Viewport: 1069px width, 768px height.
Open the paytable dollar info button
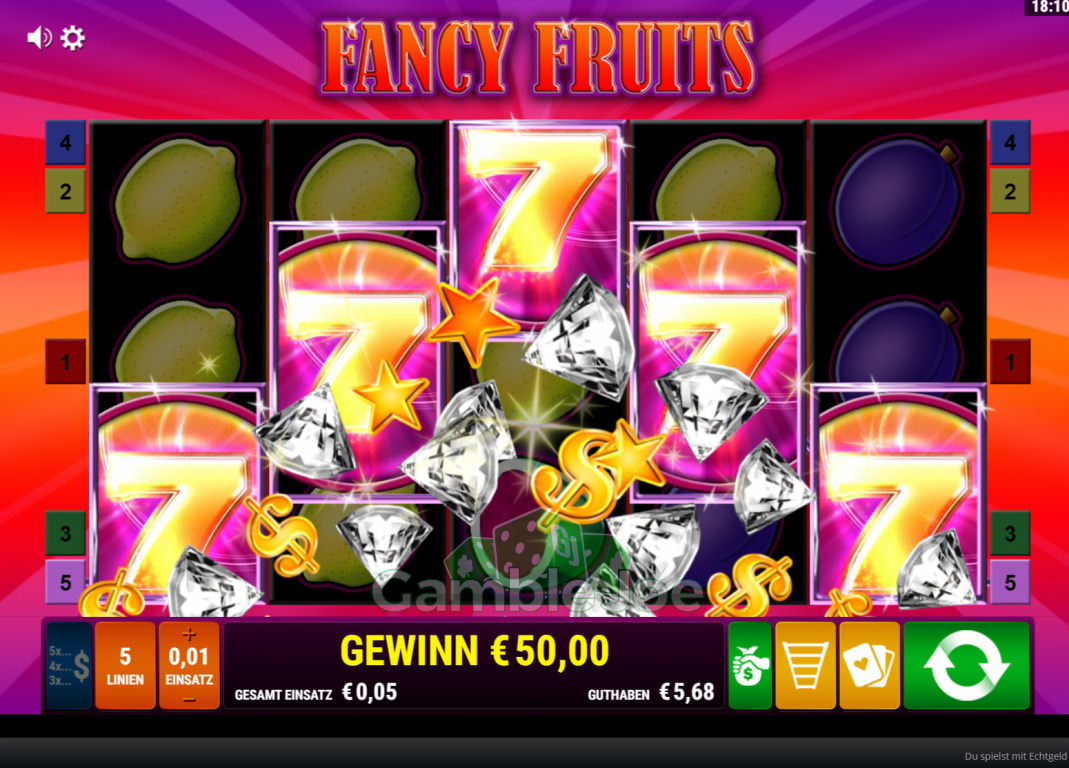pyautogui.click(x=69, y=665)
